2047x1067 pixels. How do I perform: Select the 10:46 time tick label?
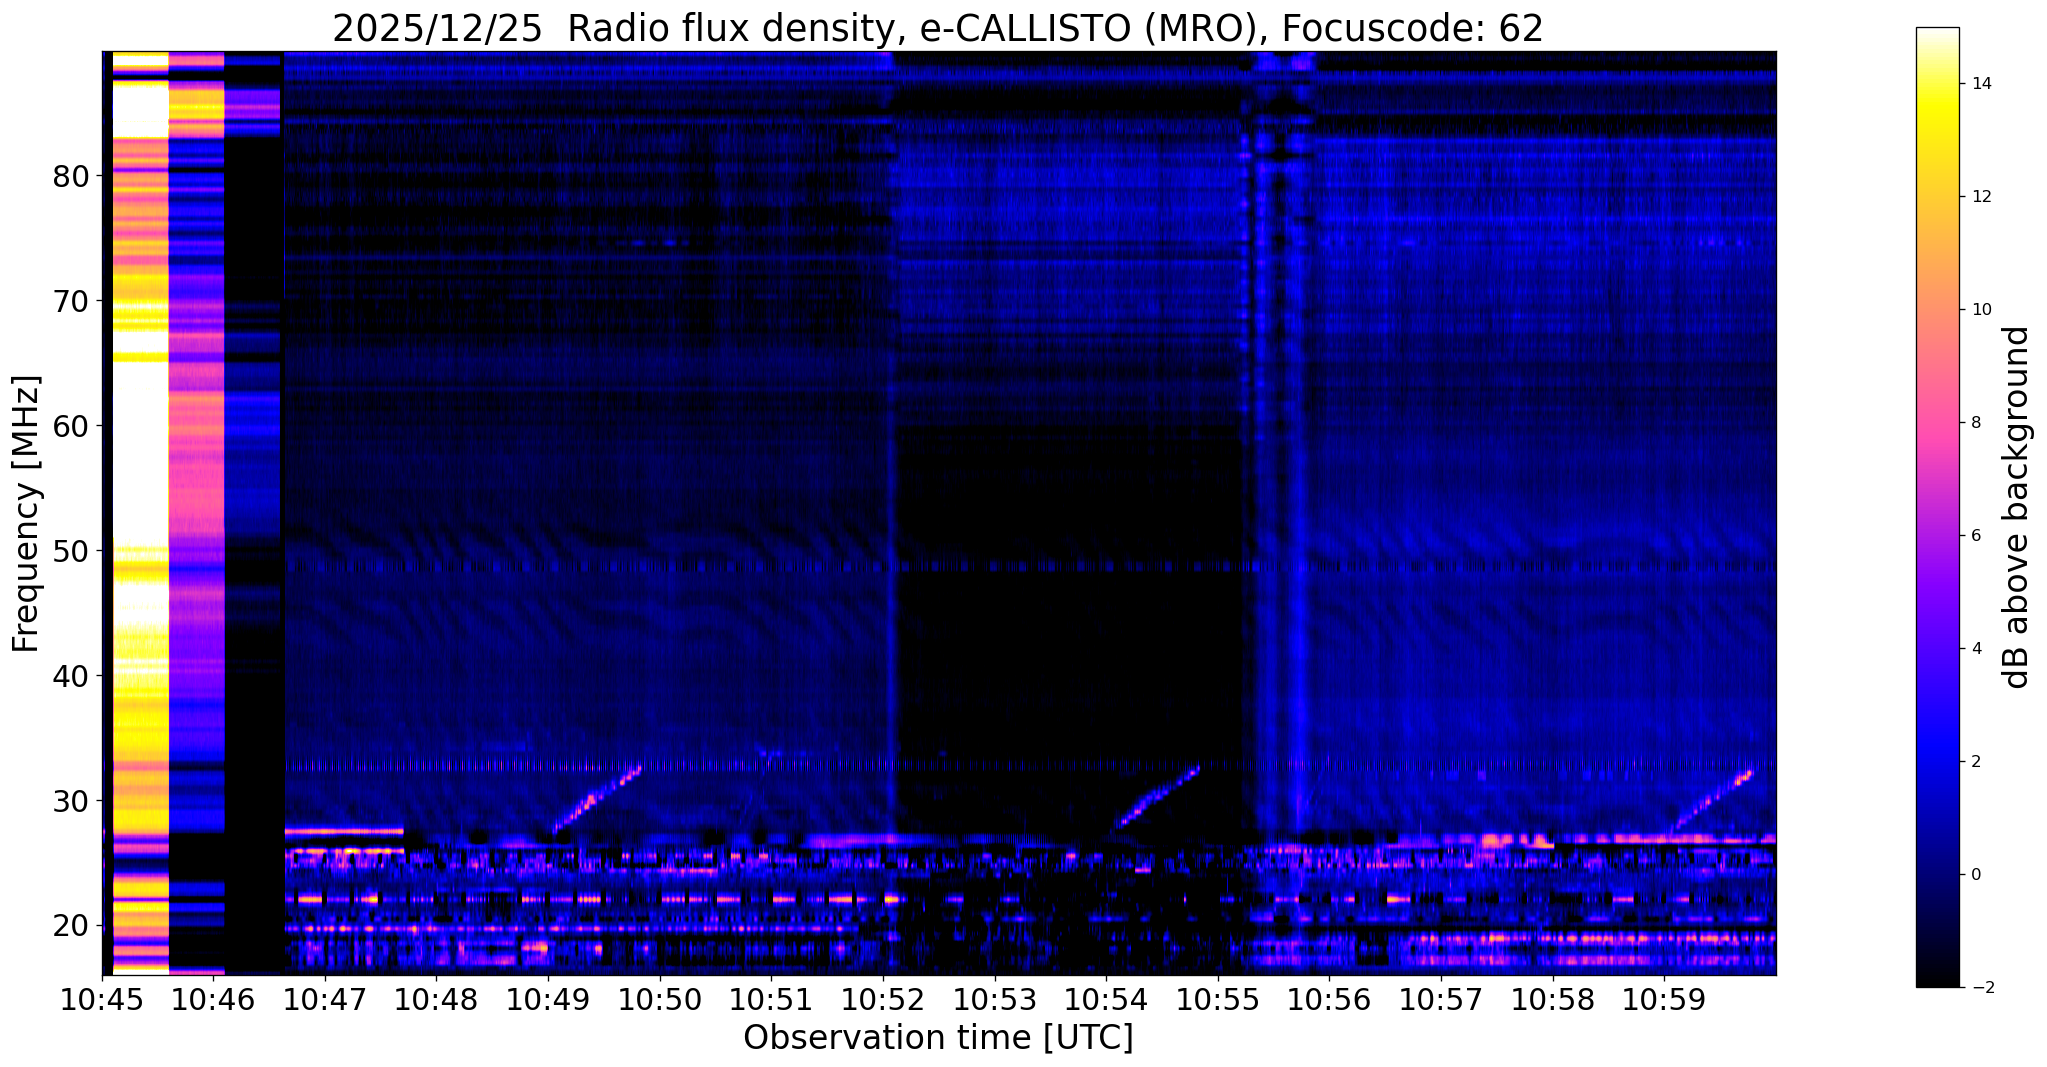(213, 1000)
